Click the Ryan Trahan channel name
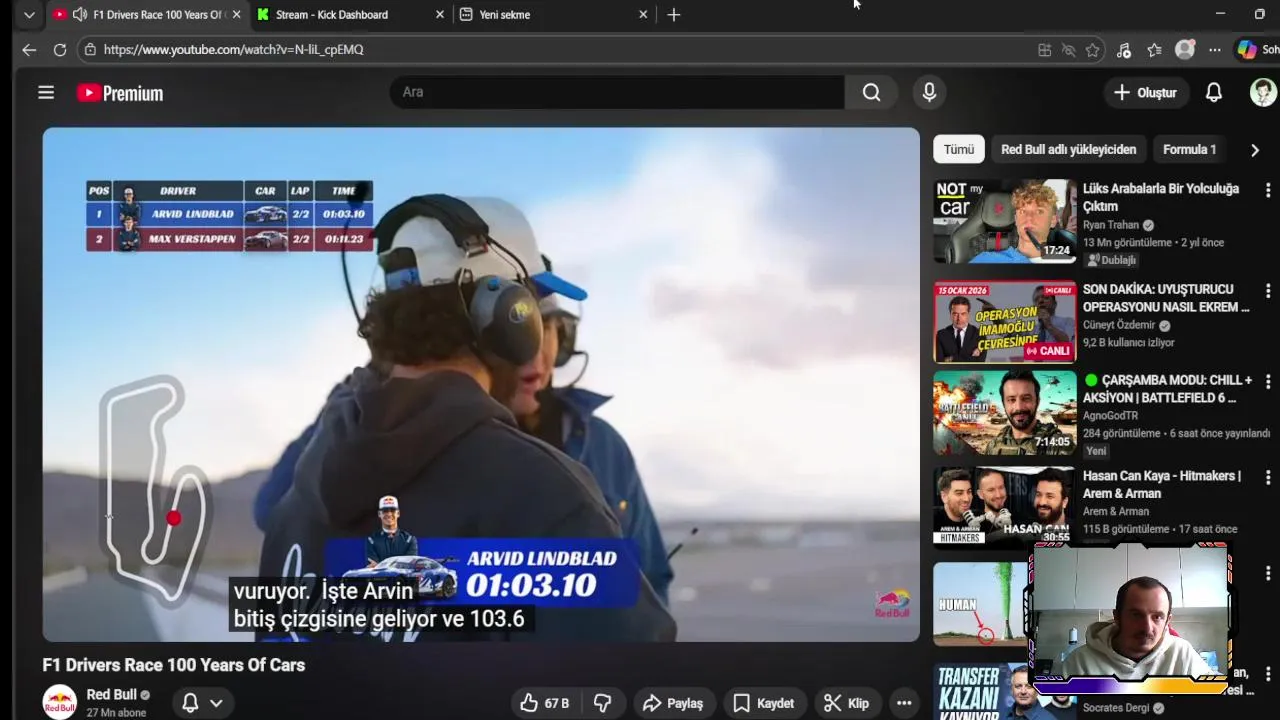Viewport: 1280px width, 720px height. click(1111, 225)
